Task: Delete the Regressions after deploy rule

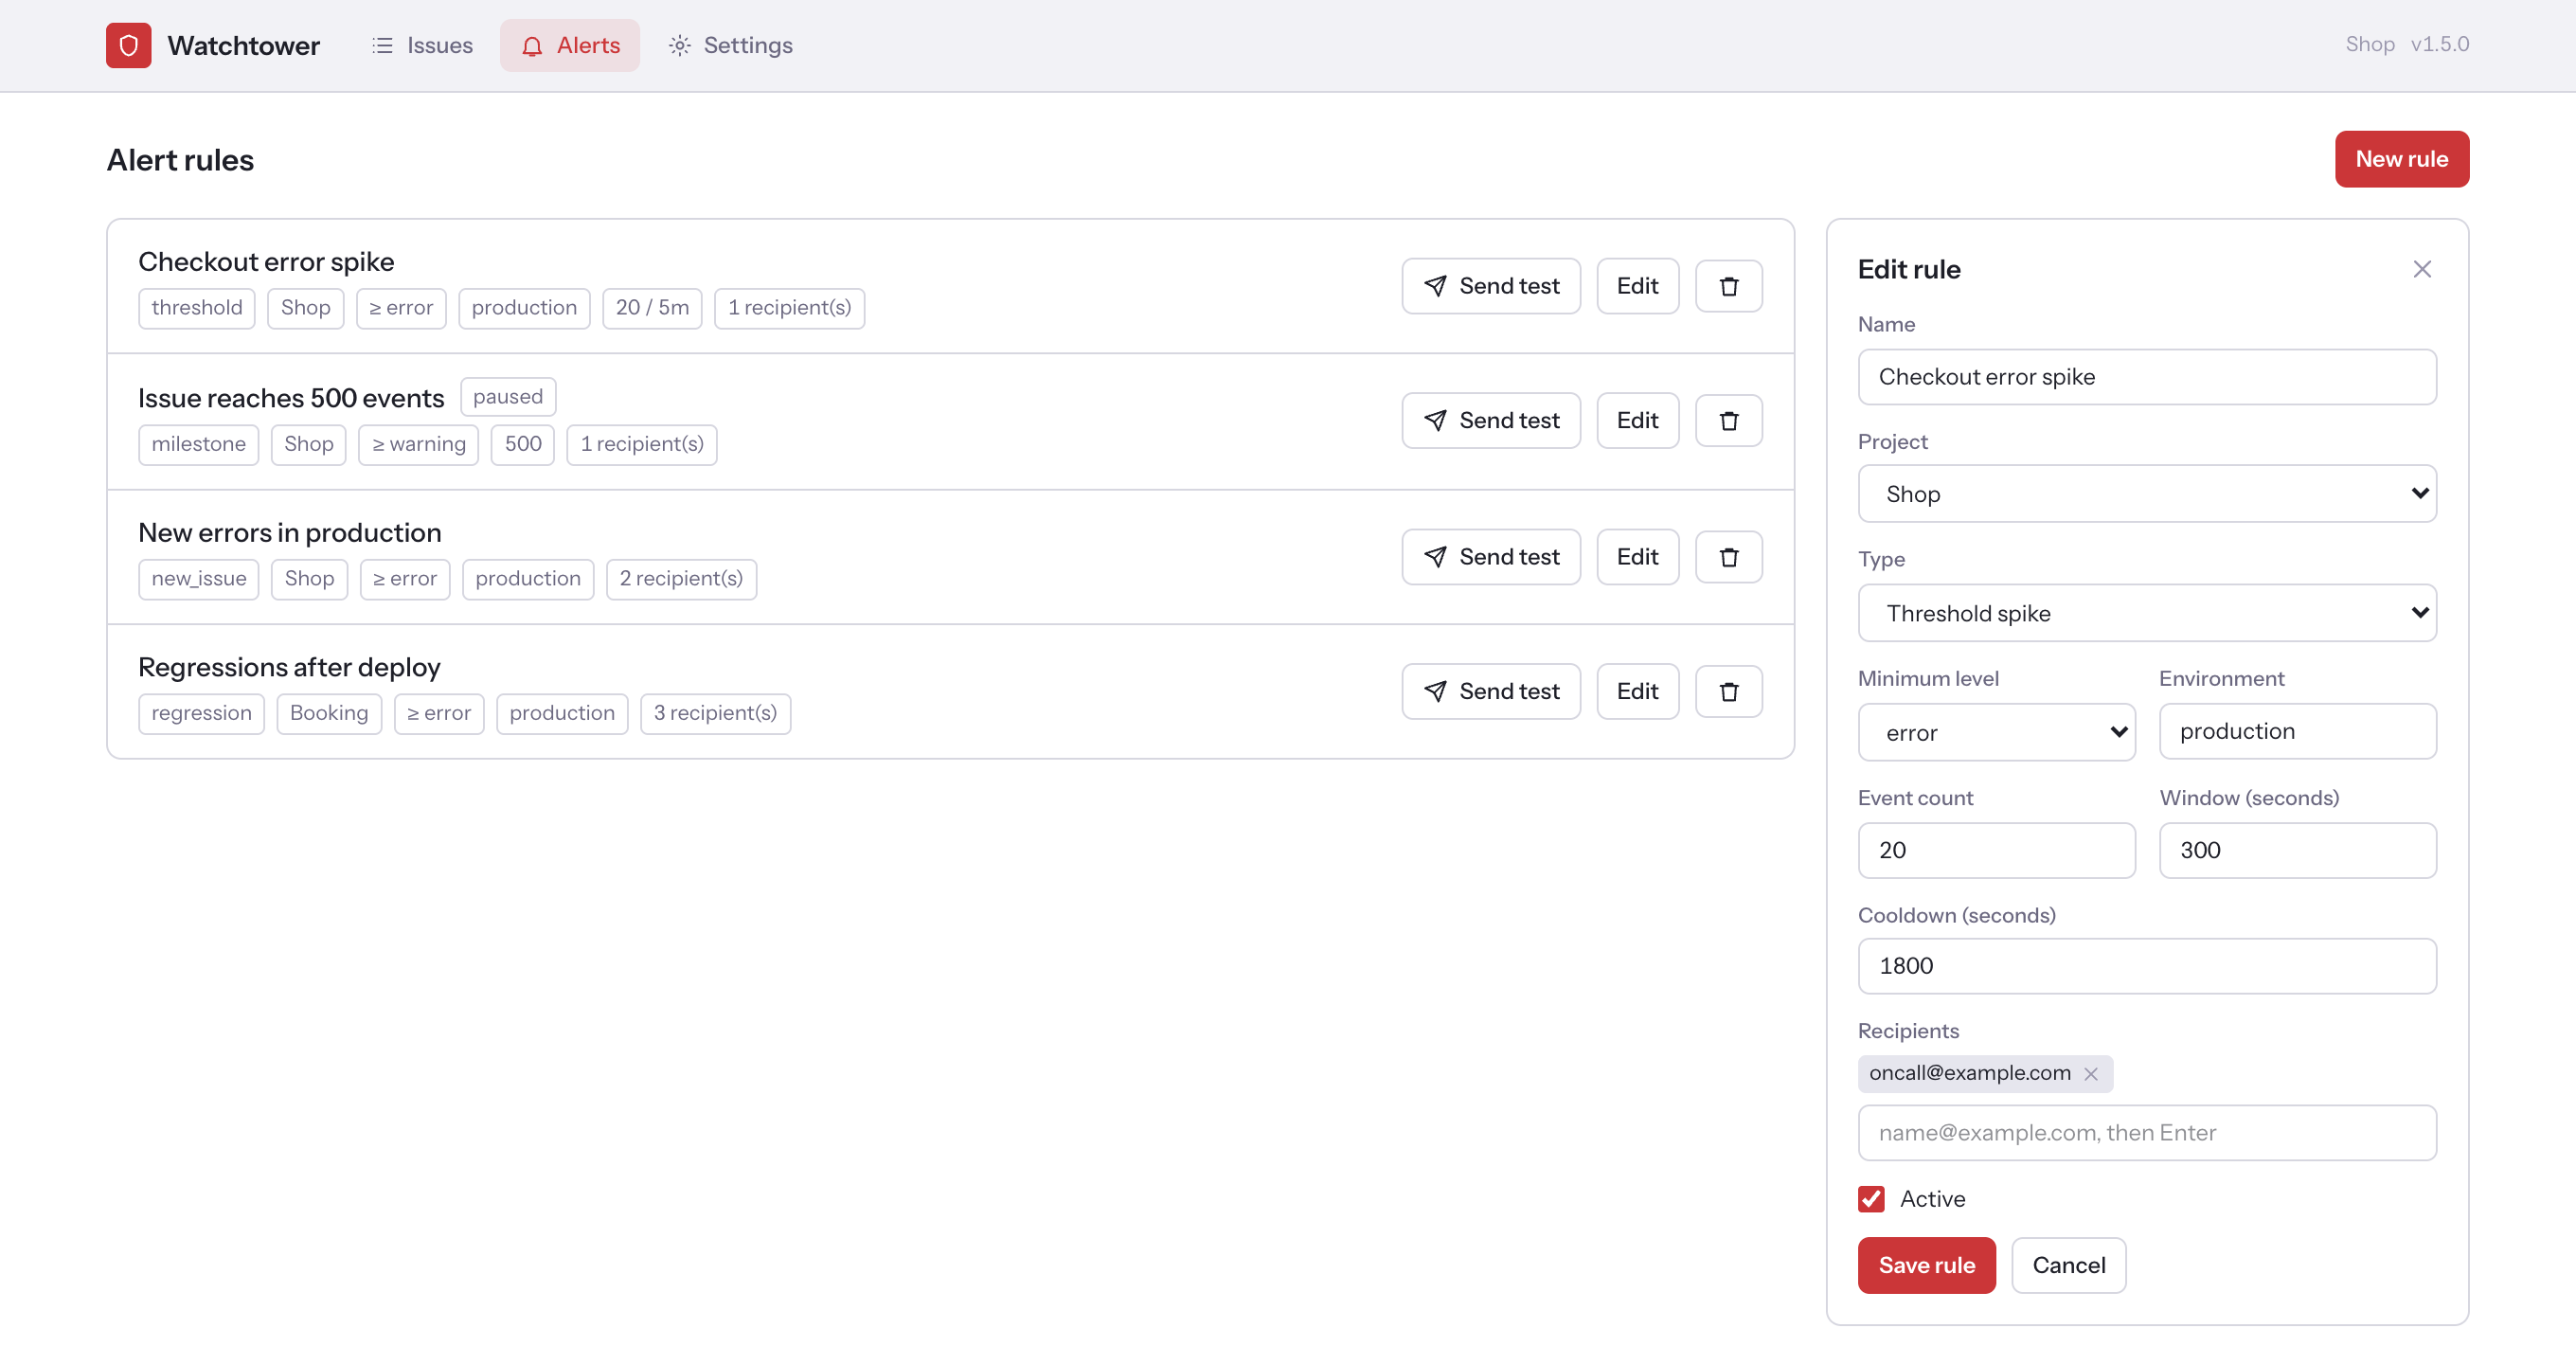Action: 1728,692
